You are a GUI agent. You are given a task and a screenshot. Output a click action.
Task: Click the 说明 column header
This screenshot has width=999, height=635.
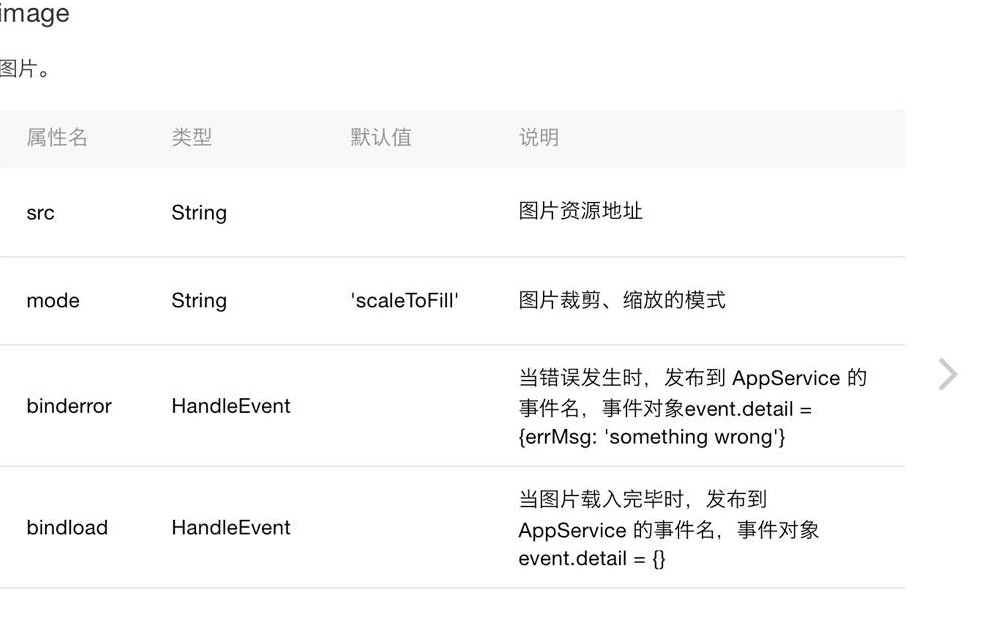538,137
